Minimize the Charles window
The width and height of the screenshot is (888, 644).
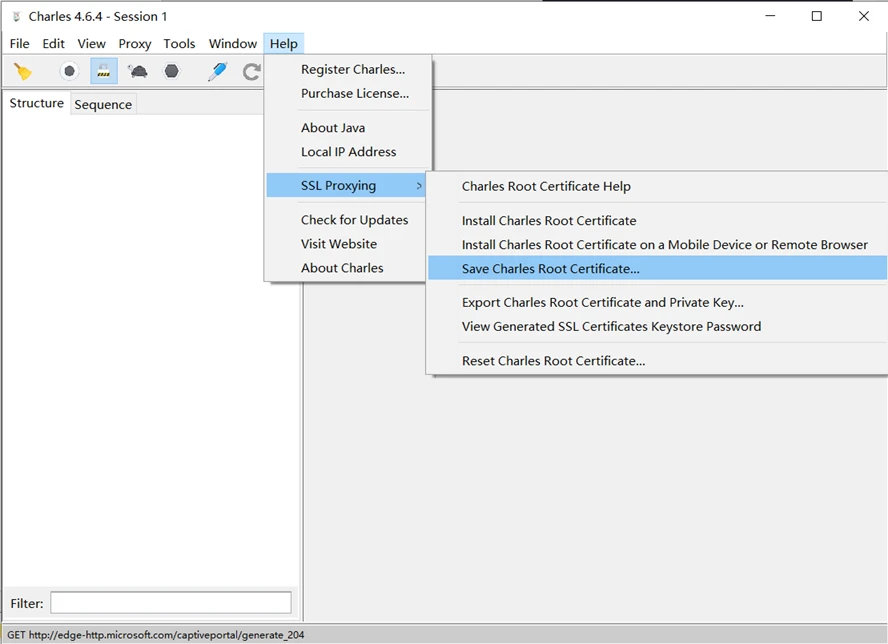click(x=770, y=16)
